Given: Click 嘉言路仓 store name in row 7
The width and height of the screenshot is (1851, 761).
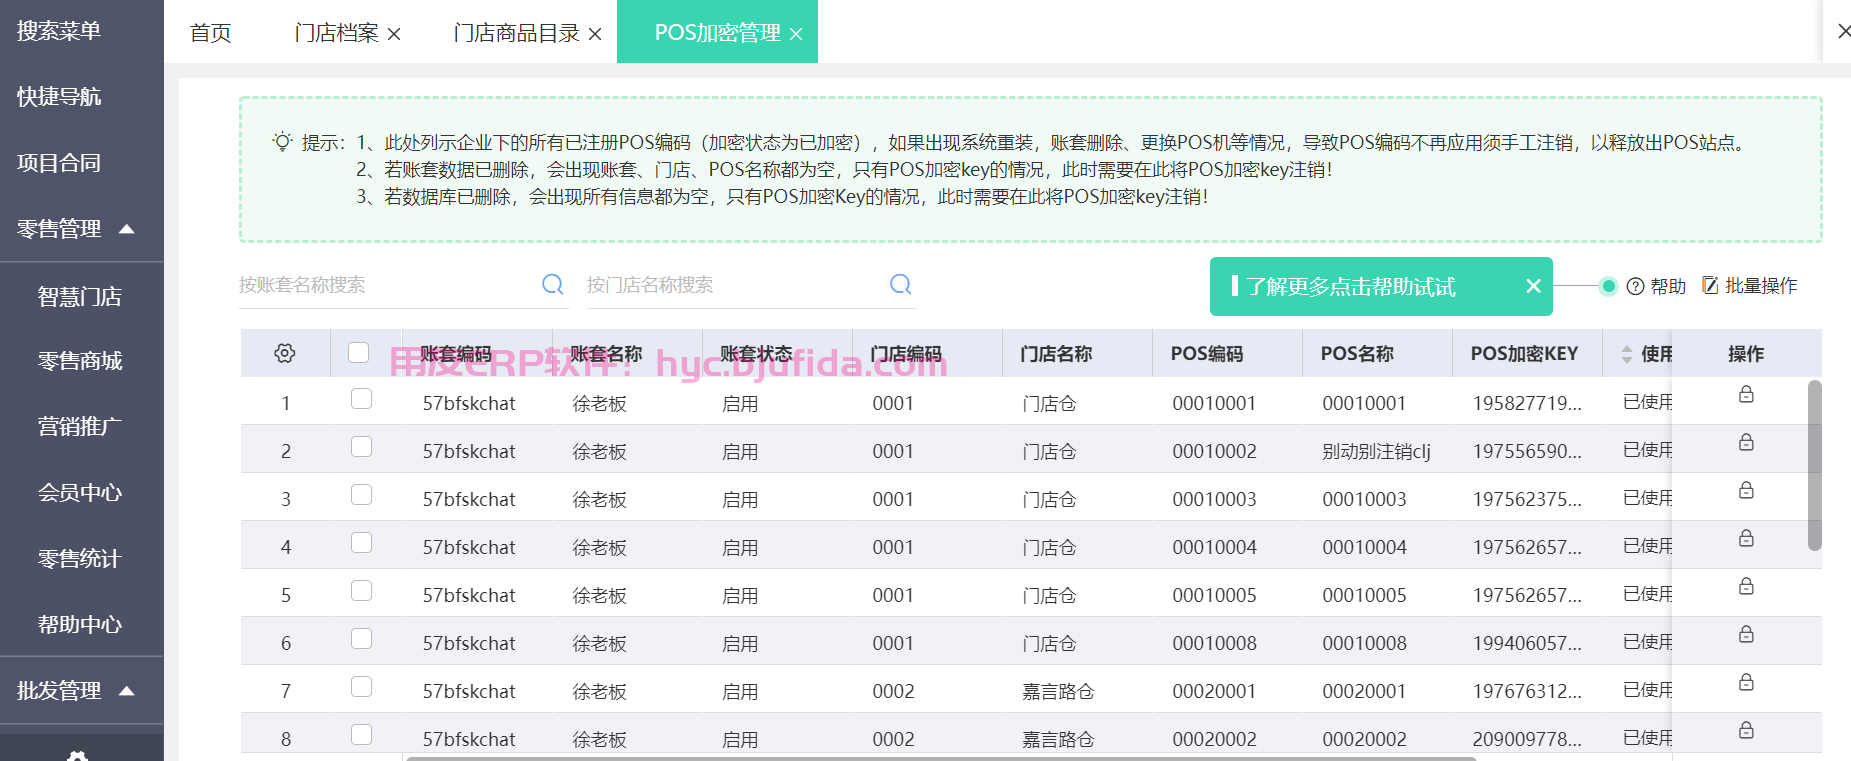Looking at the screenshot, I should (x=1058, y=692).
